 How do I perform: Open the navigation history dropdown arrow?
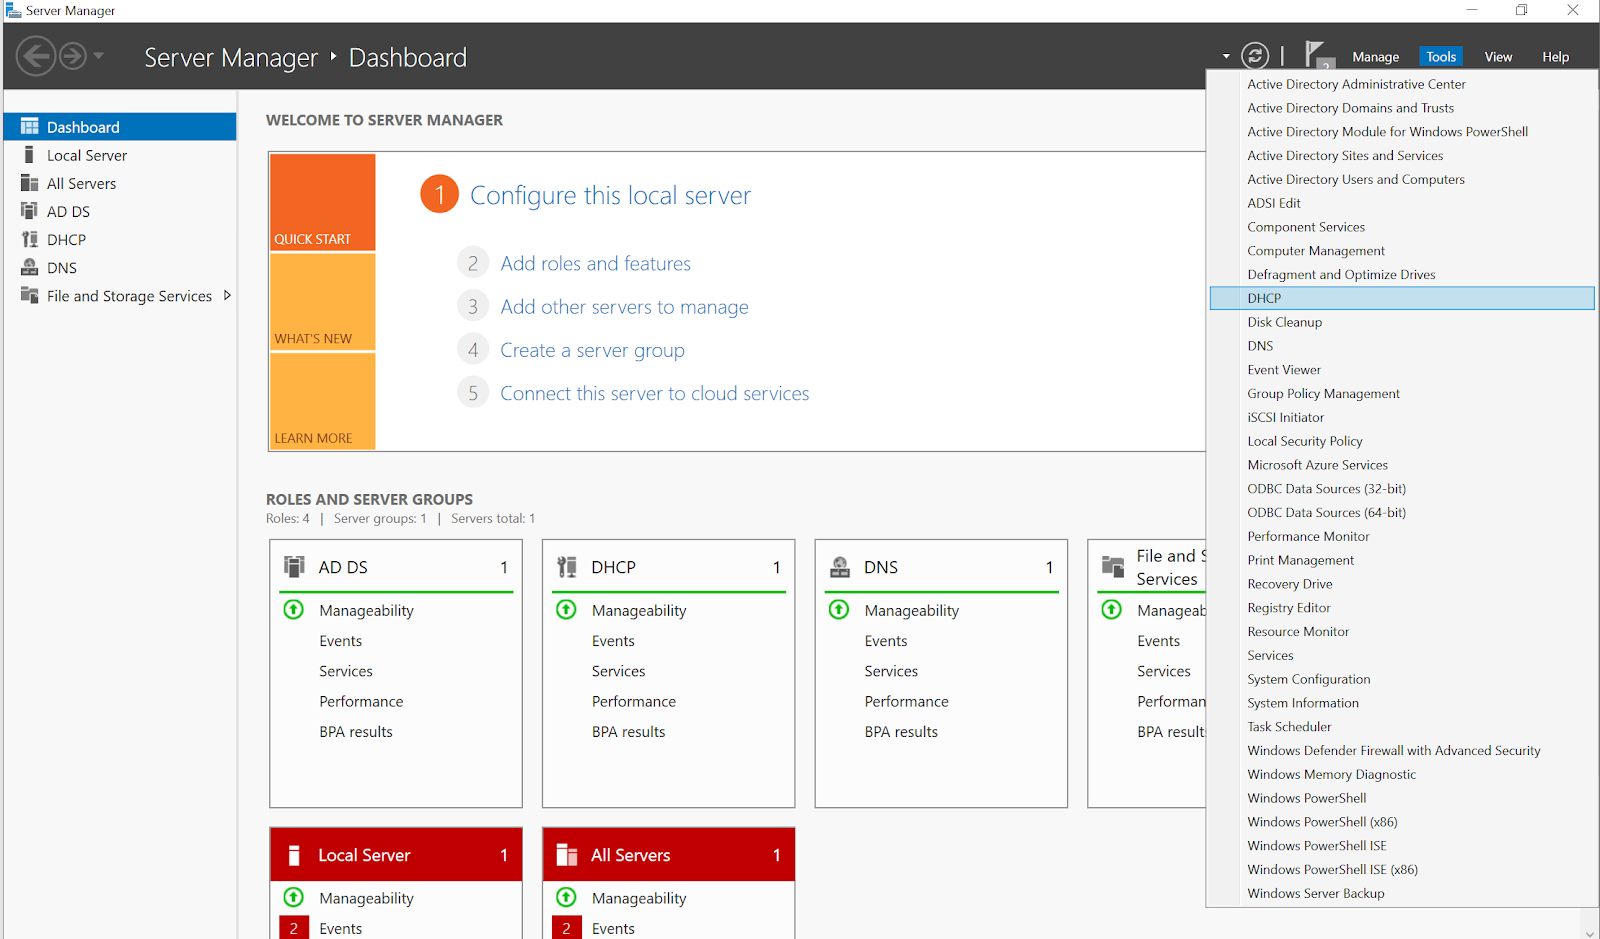click(x=98, y=56)
